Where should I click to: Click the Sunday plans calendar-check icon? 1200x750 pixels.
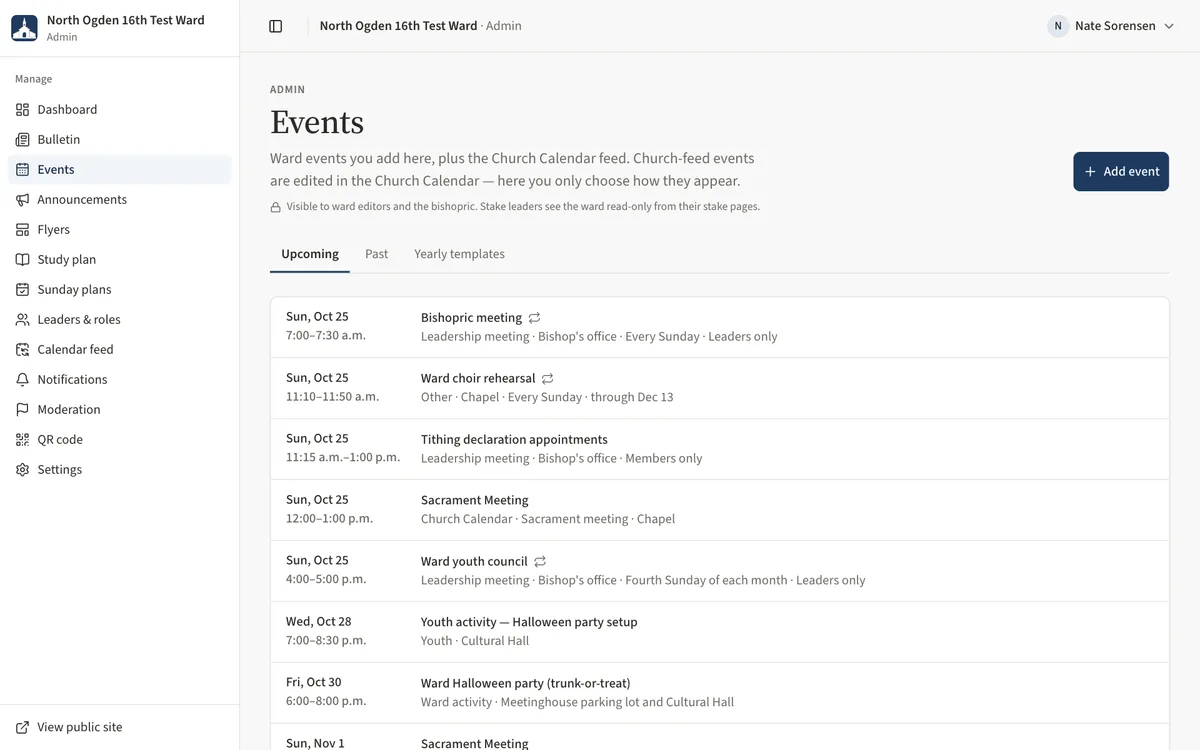22,290
